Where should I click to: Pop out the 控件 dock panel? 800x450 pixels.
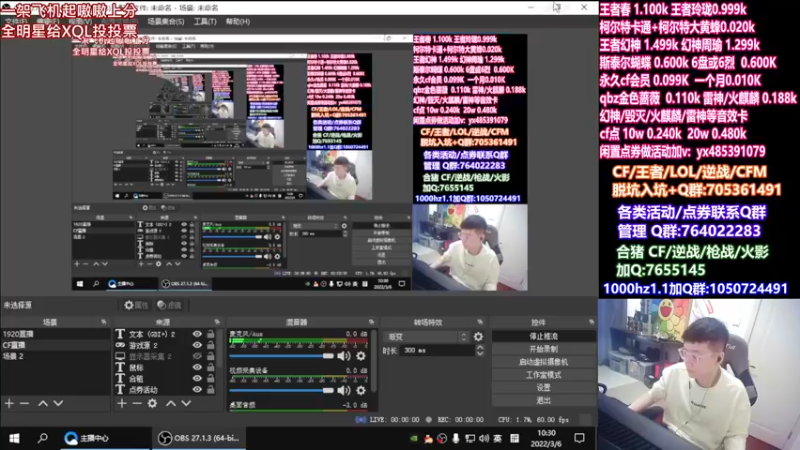[591, 322]
